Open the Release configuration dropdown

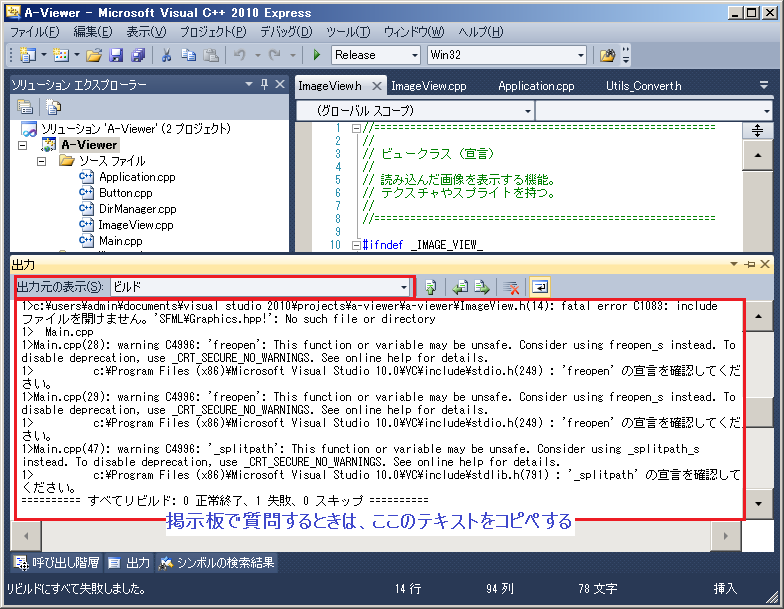tap(414, 55)
